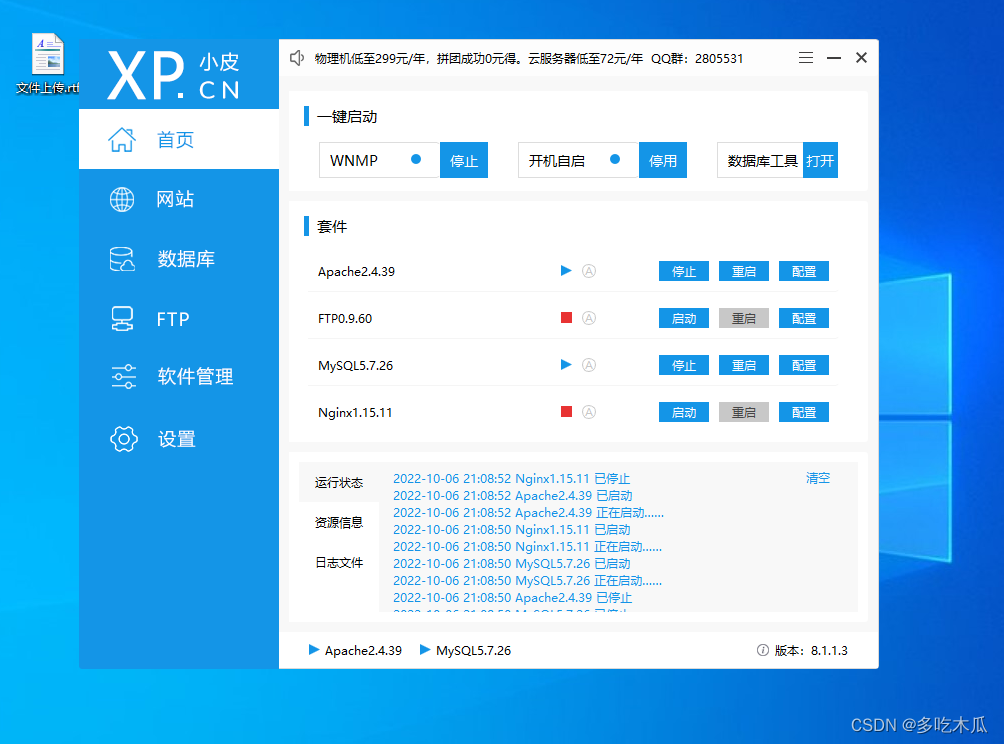Click the 开机自启 blue status dot

pyautogui.click(x=615, y=159)
